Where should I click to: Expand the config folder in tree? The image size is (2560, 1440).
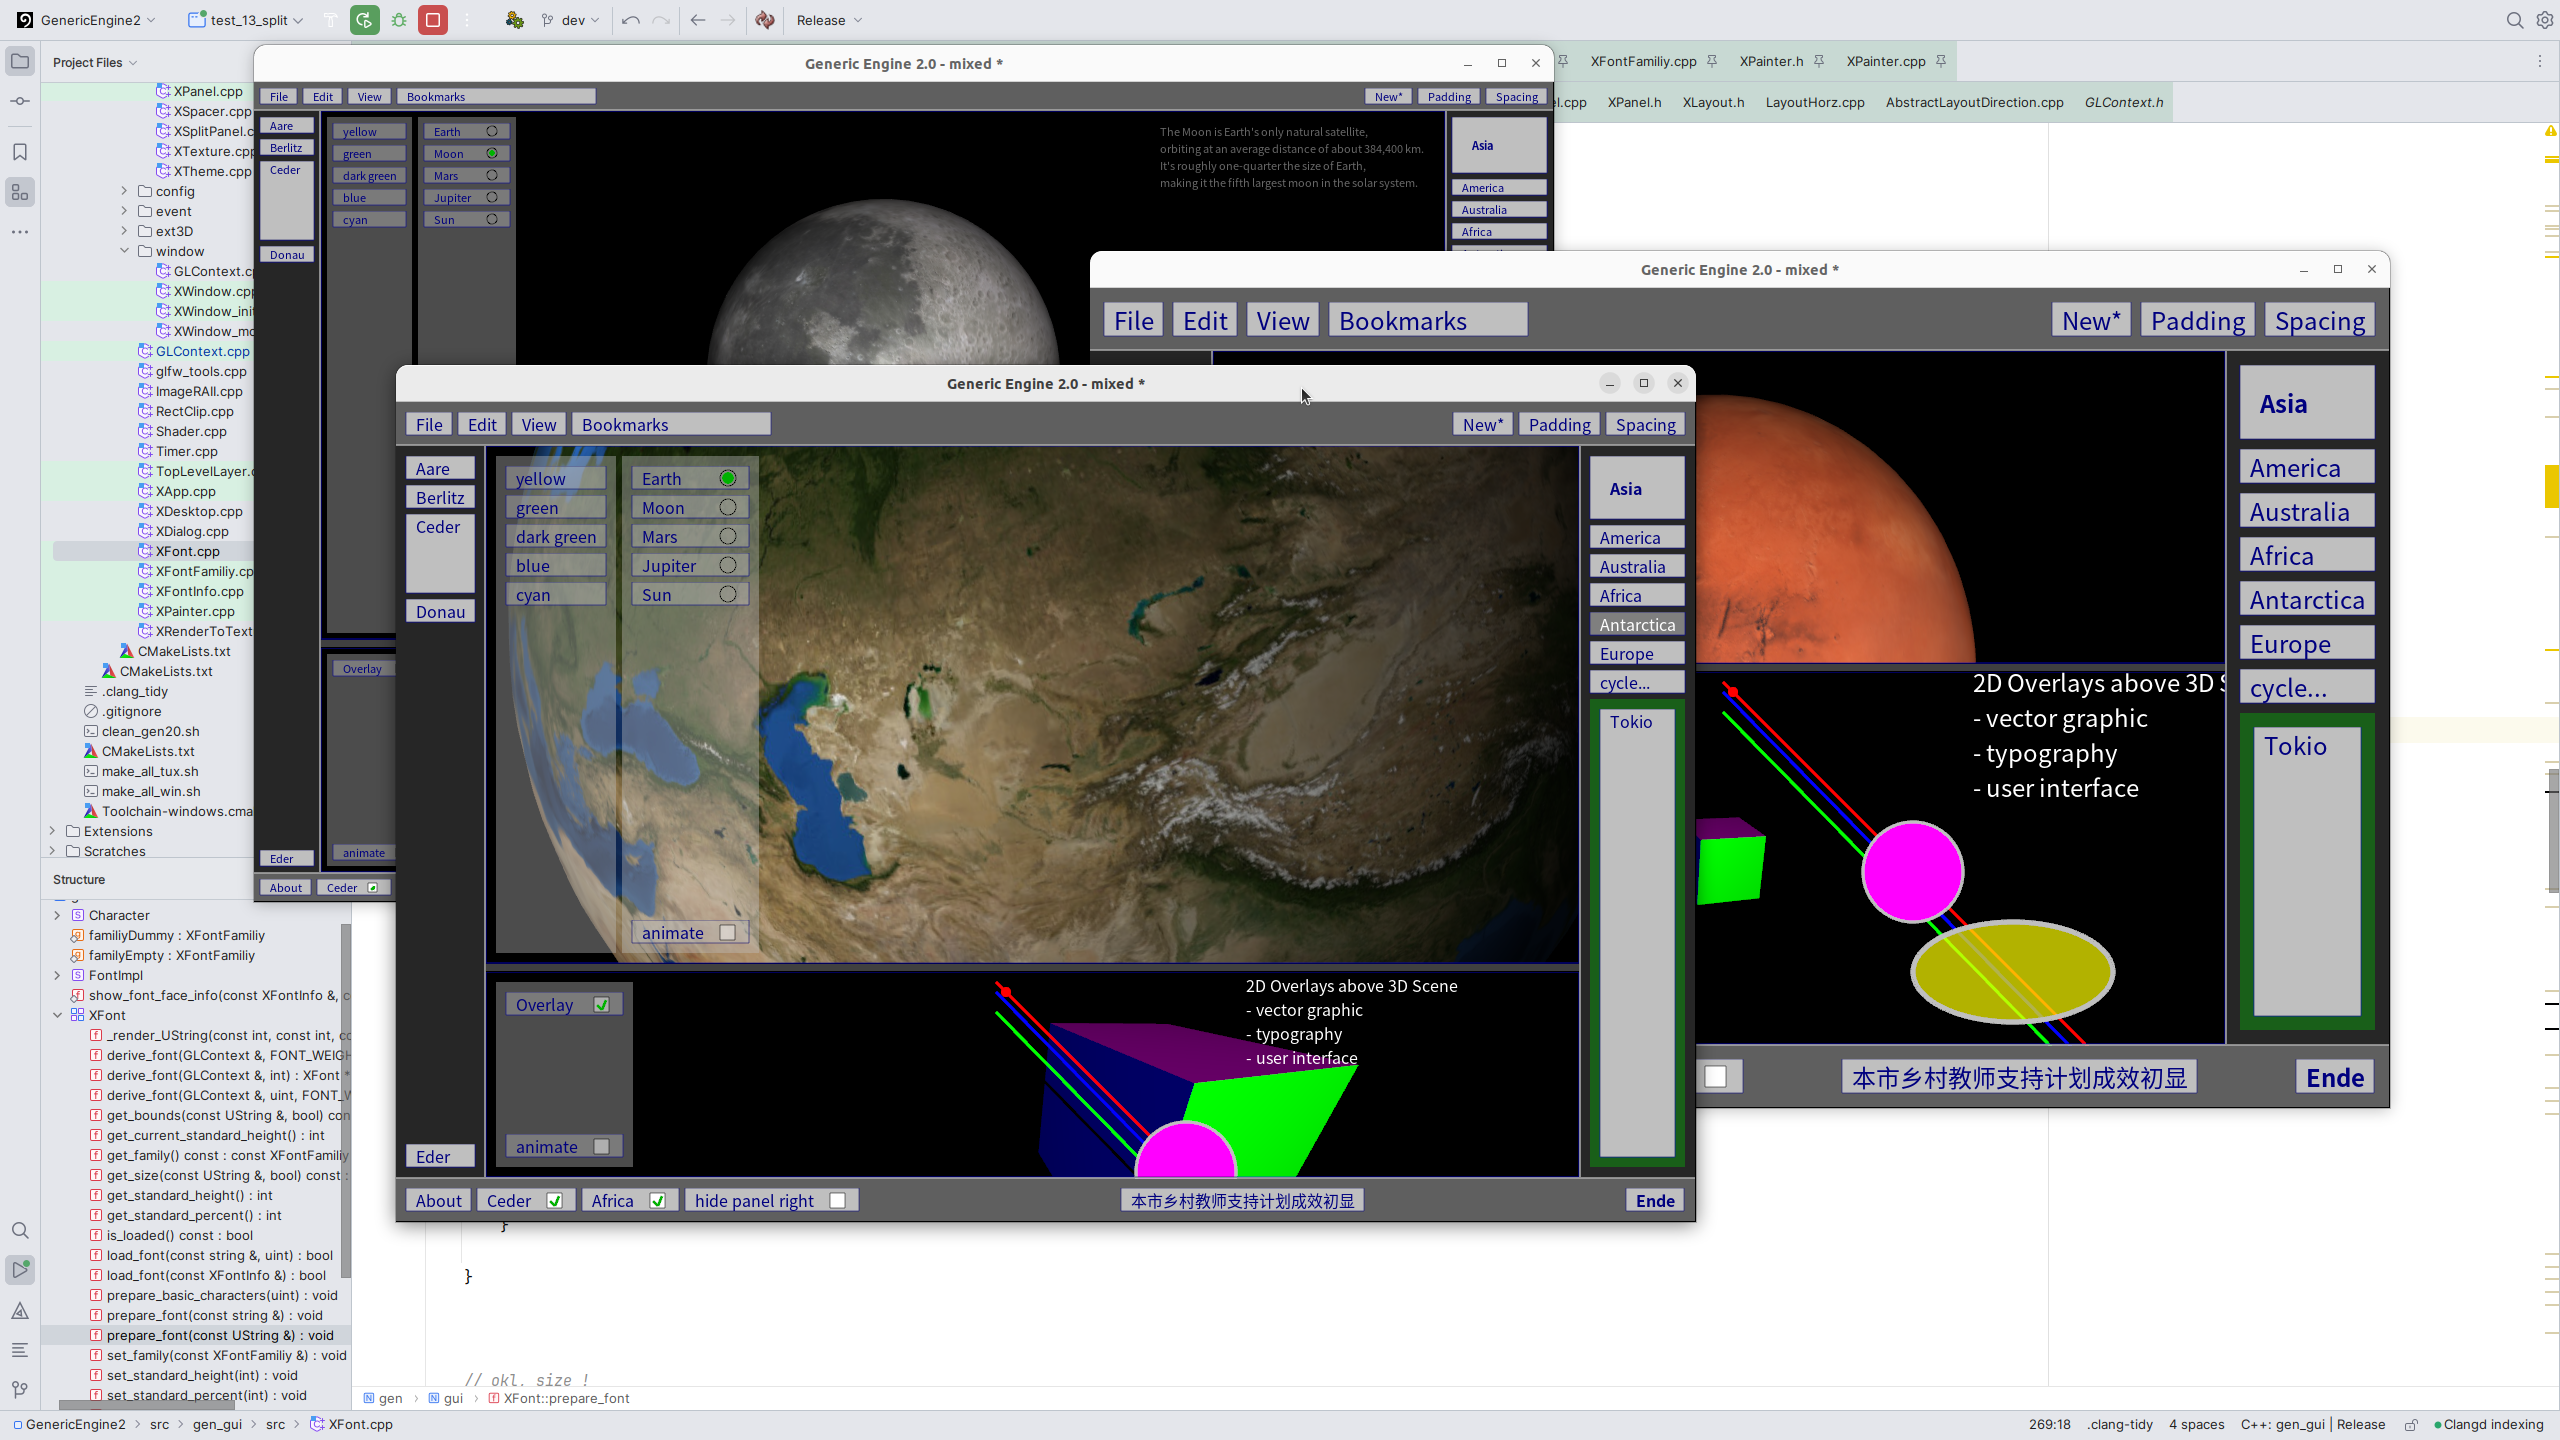[x=124, y=191]
